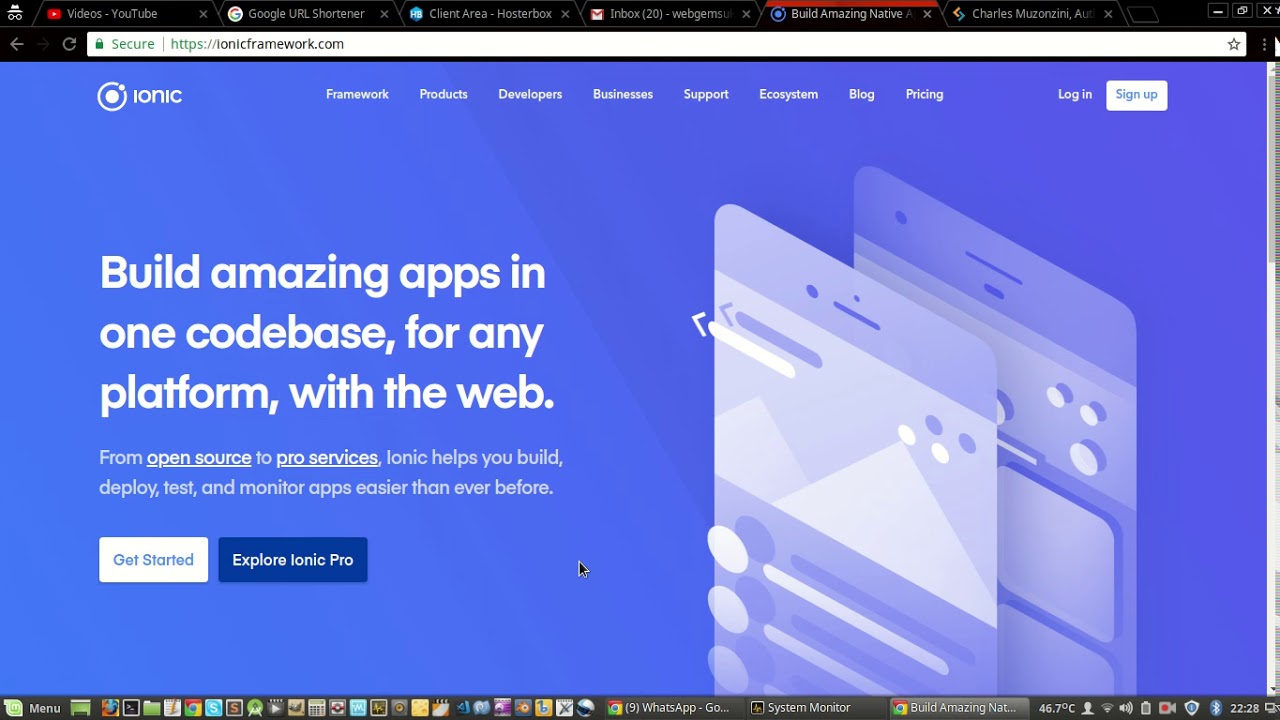Click the battery tray icon

[x=1146, y=708]
